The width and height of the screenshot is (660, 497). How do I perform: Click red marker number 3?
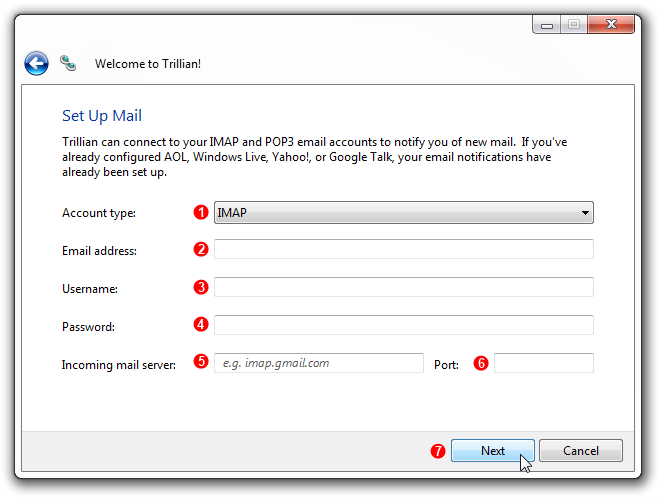[x=201, y=287]
